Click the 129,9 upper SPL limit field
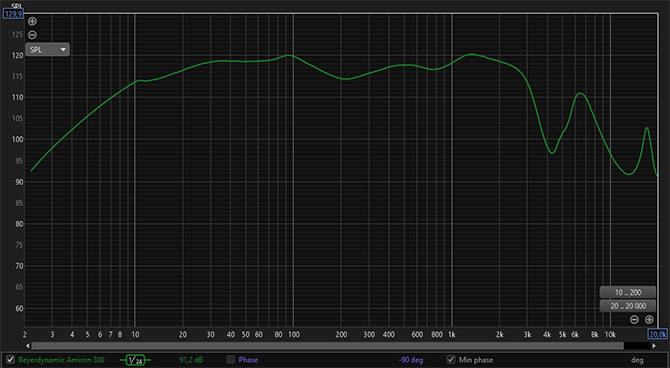Image resolution: width=670 pixels, height=368 pixels. (x=13, y=14)
